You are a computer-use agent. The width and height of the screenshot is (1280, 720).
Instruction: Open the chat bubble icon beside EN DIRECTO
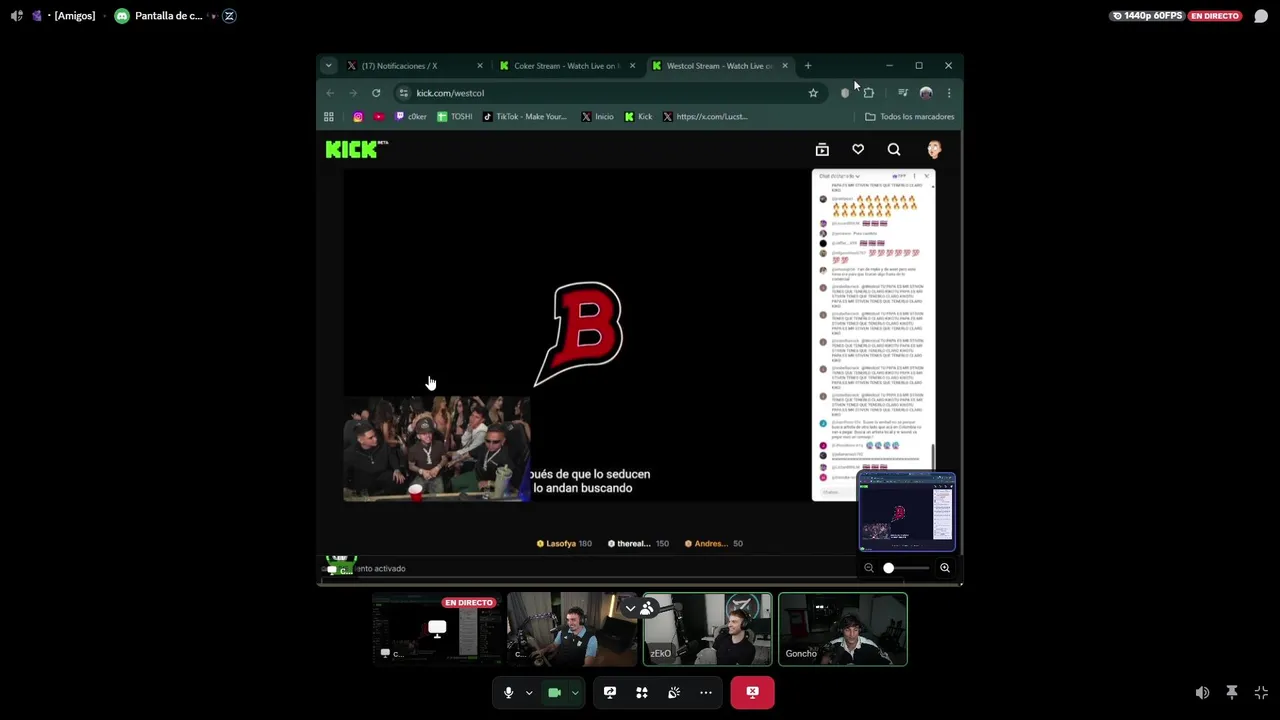coord(1261,16)
